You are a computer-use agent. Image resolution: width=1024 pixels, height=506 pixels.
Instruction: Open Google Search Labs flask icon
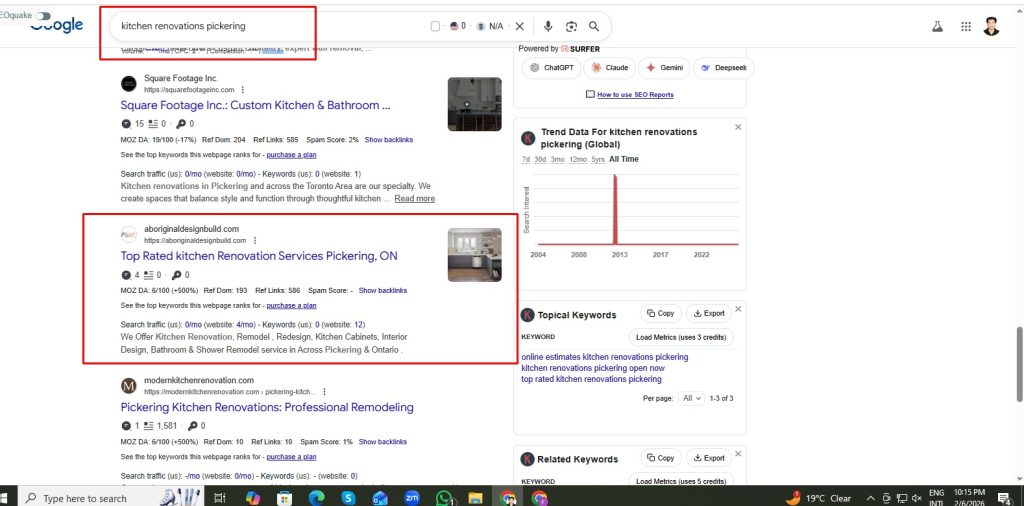coord(937,27)
